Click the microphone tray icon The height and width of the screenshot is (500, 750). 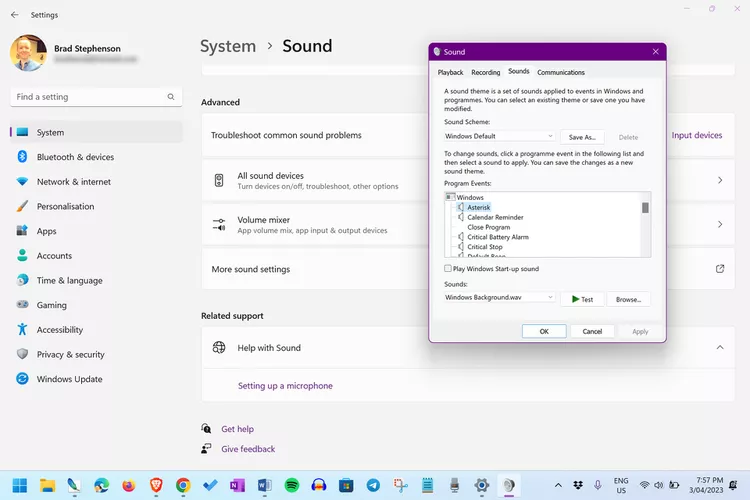click(x=597, y=485)
